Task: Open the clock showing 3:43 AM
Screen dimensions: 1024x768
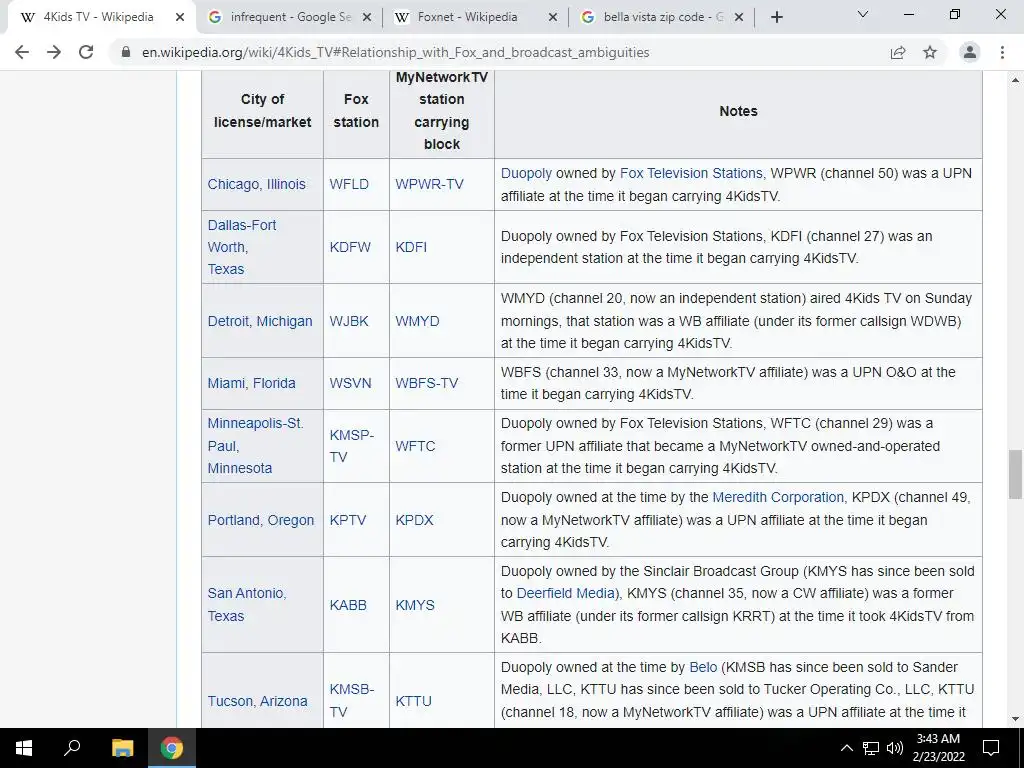Action: click(938, 748)
